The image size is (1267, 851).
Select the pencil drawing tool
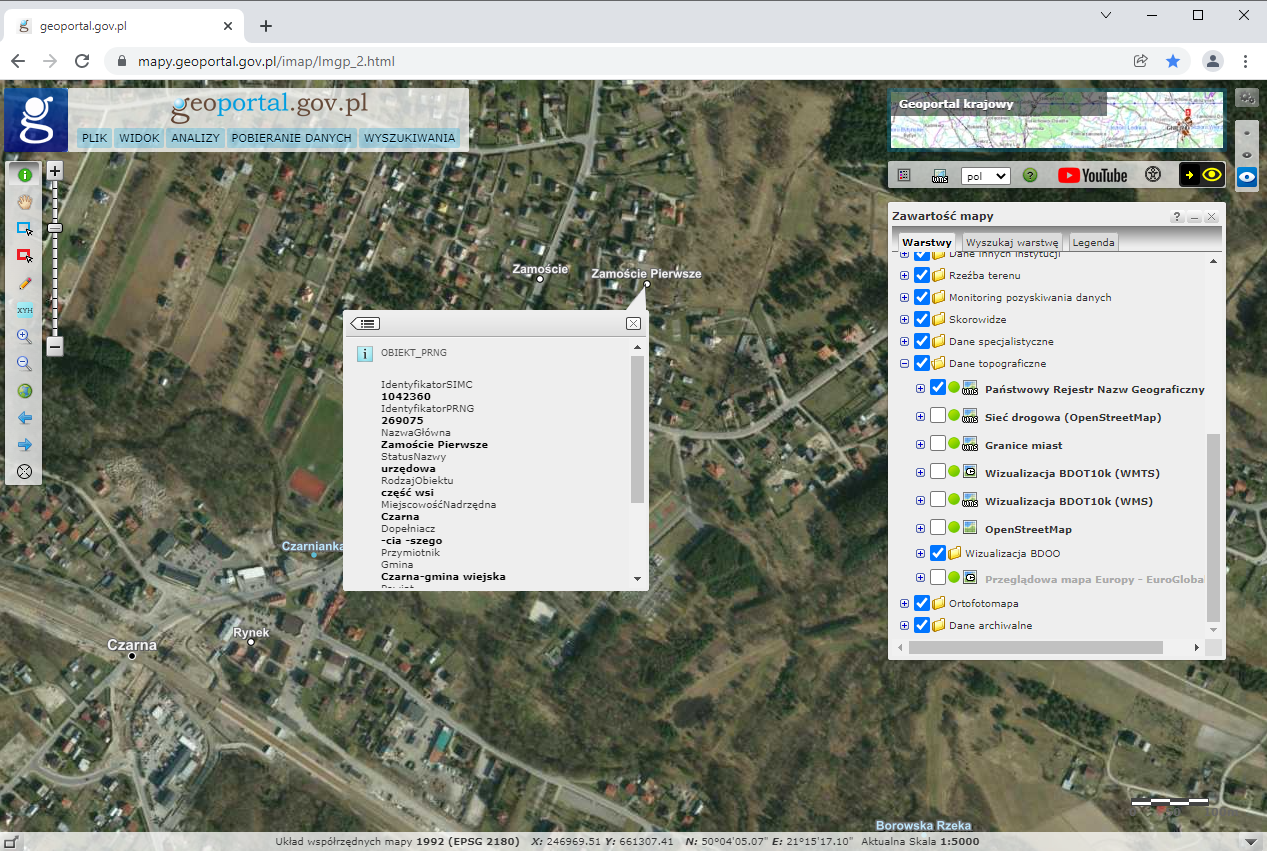tap(25, 283)
